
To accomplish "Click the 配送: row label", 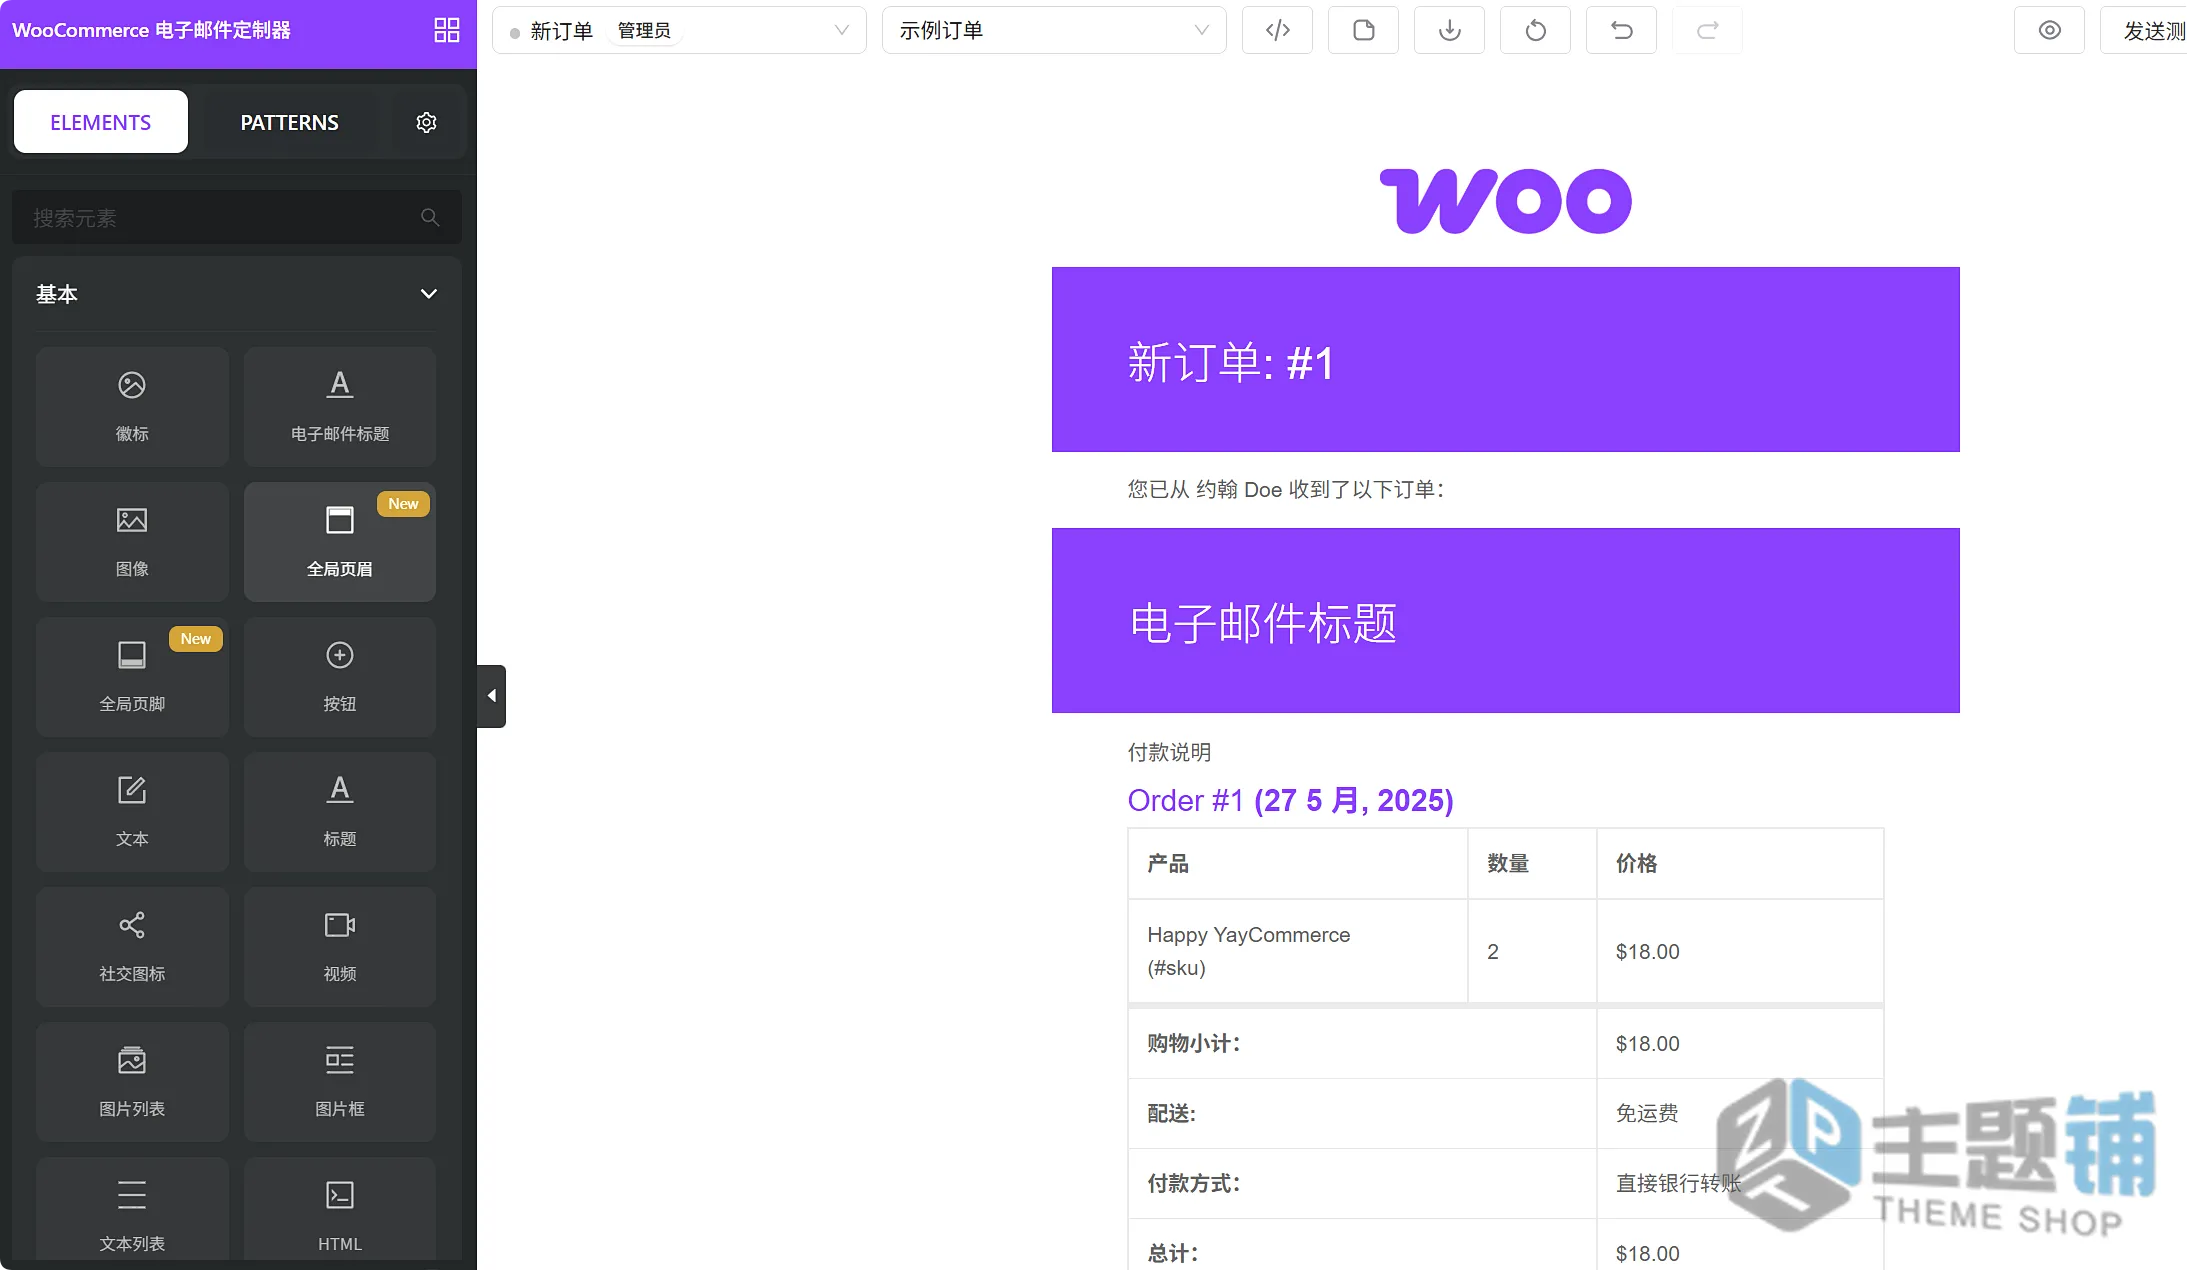I will pyautogui.click(x=1171, y=1113).
